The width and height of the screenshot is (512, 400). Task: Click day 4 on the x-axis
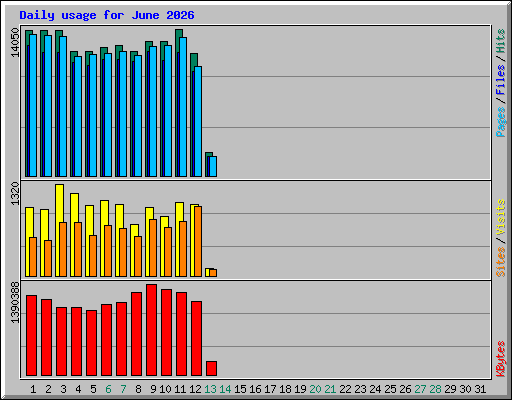(x=78, y=389)
